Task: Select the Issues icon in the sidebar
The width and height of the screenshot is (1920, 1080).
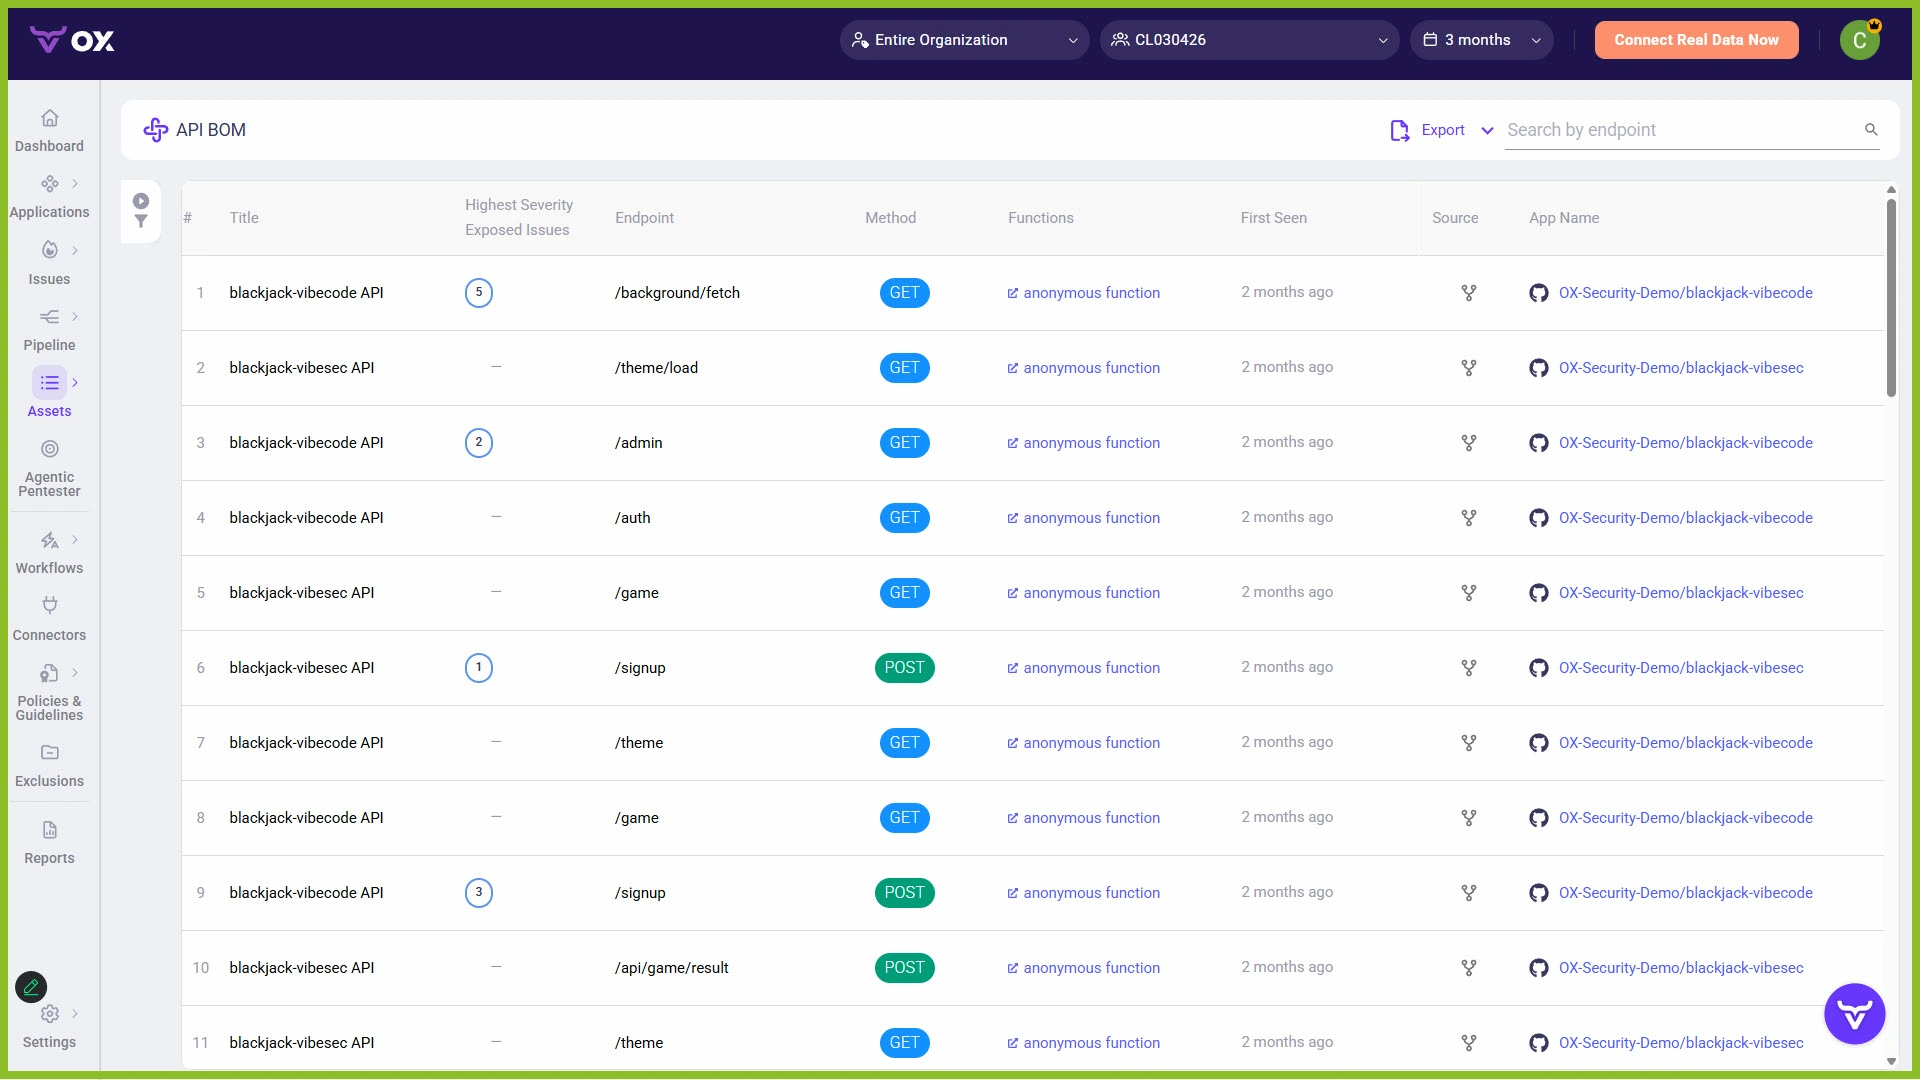Action: click(x=49, y=250)
